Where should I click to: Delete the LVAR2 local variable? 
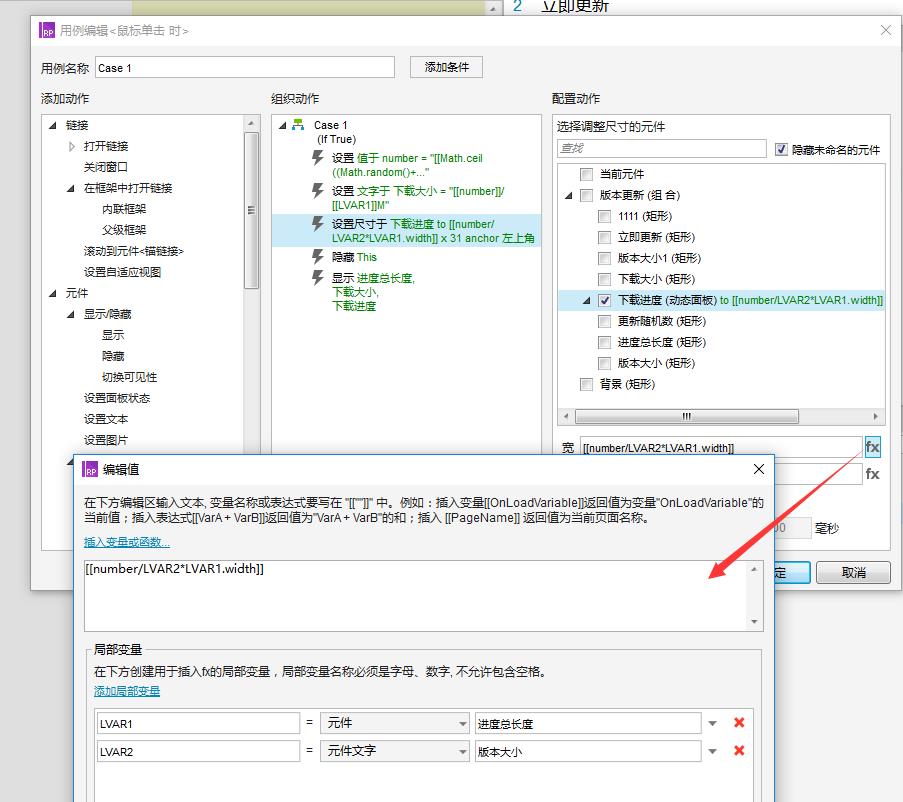tap(739, 750)
